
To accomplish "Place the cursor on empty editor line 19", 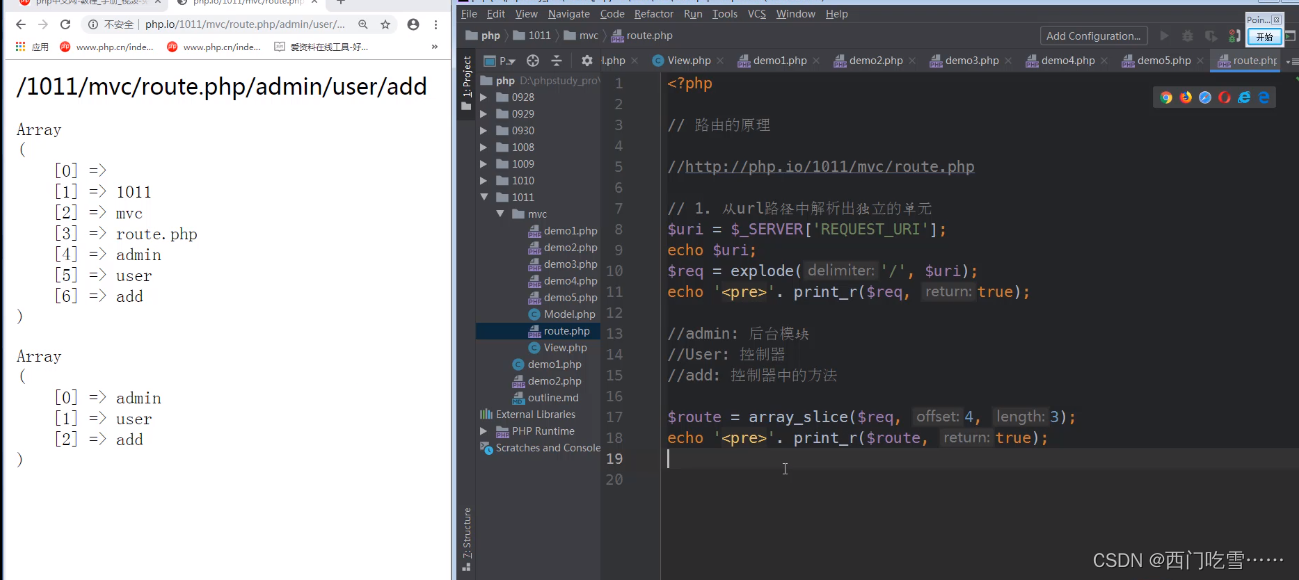I will pos(979,459).
